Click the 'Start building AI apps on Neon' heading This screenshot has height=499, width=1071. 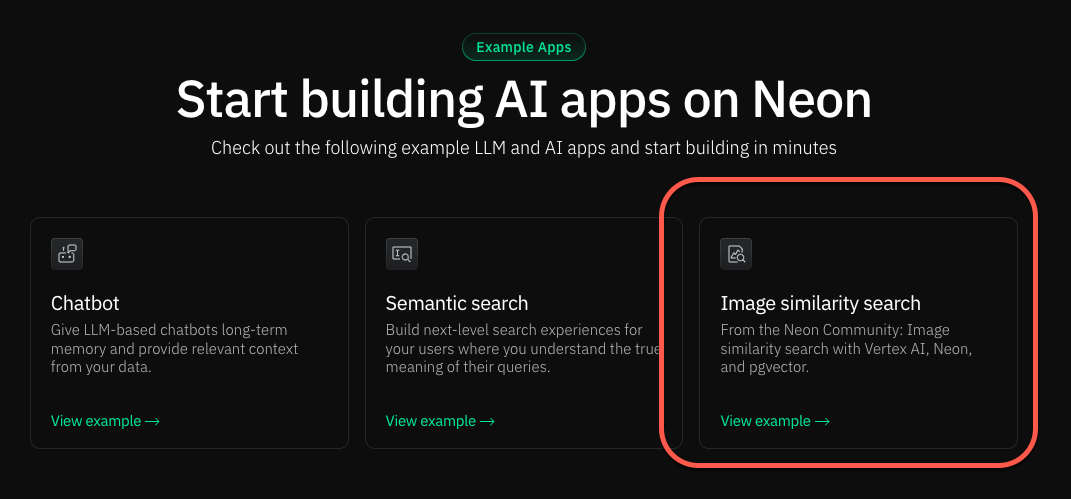(524, 100)
